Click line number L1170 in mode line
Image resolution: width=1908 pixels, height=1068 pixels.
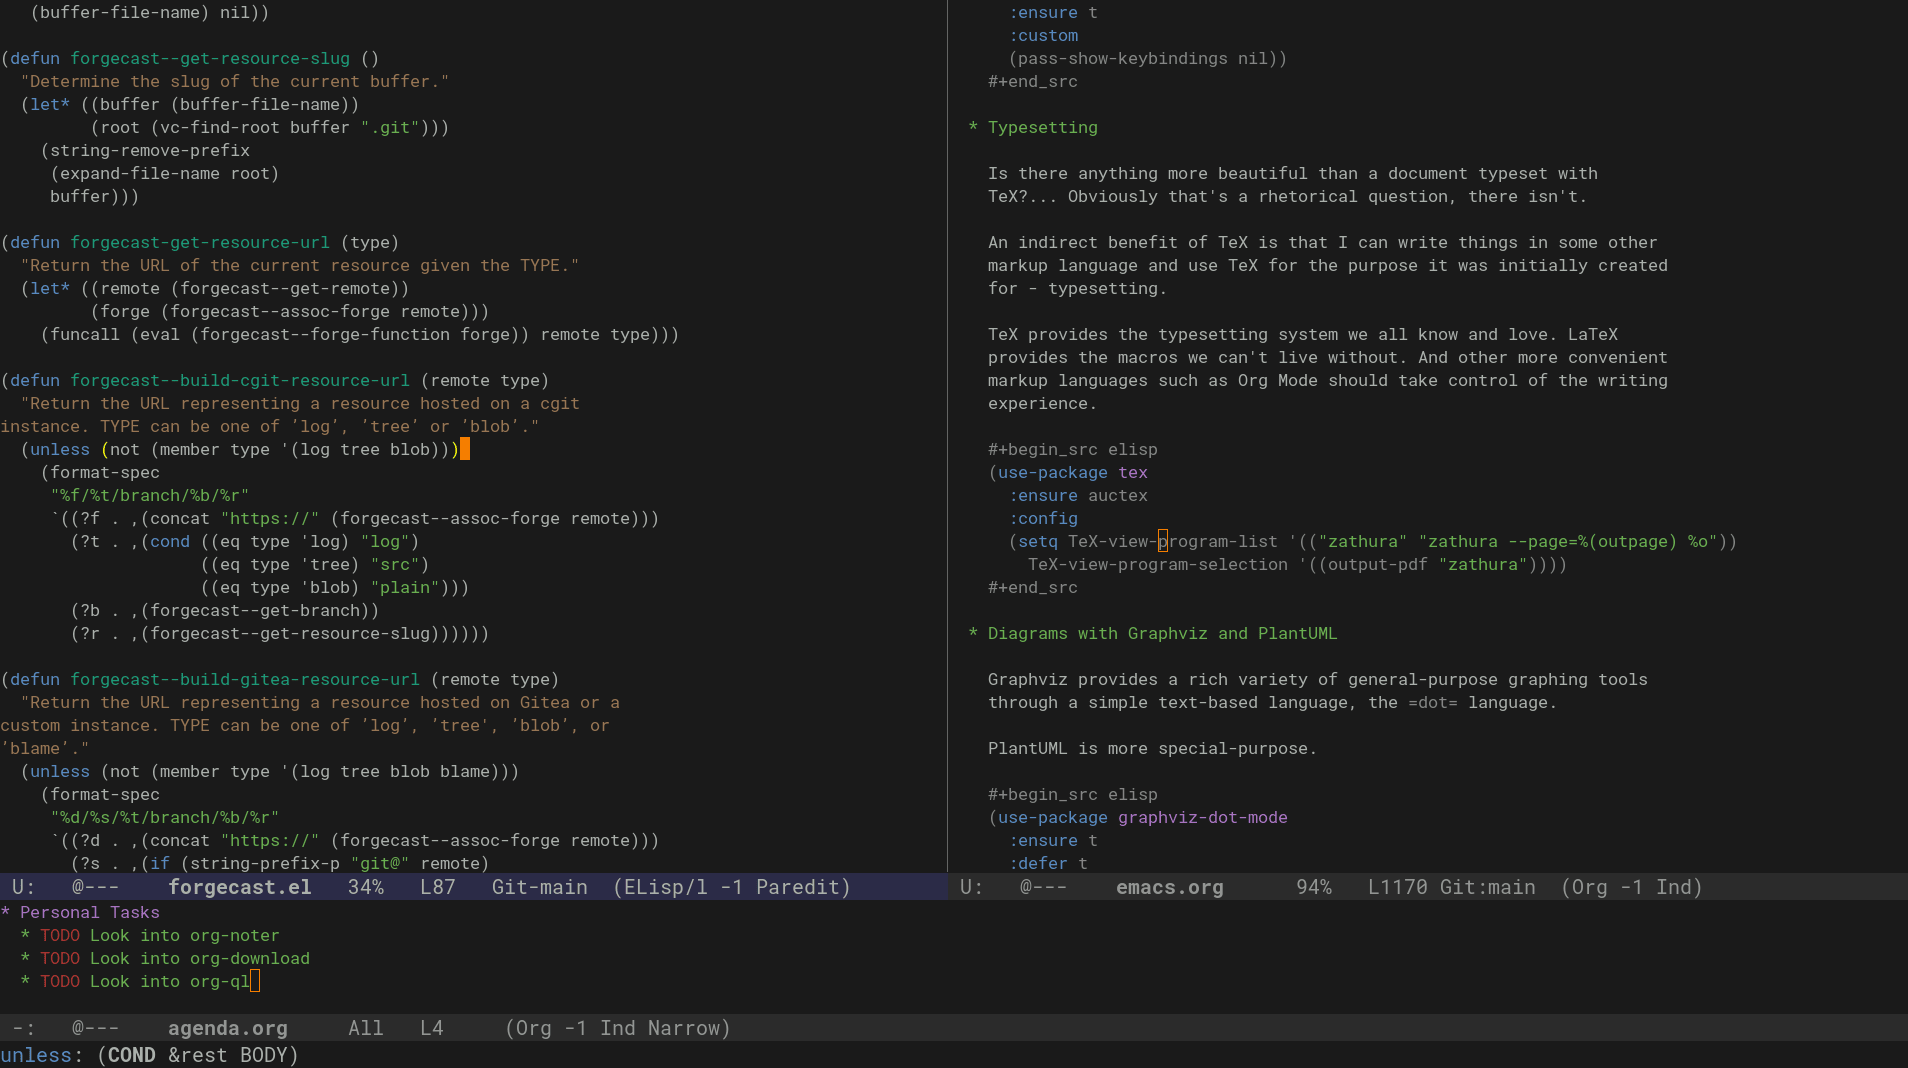point(1398,887)
